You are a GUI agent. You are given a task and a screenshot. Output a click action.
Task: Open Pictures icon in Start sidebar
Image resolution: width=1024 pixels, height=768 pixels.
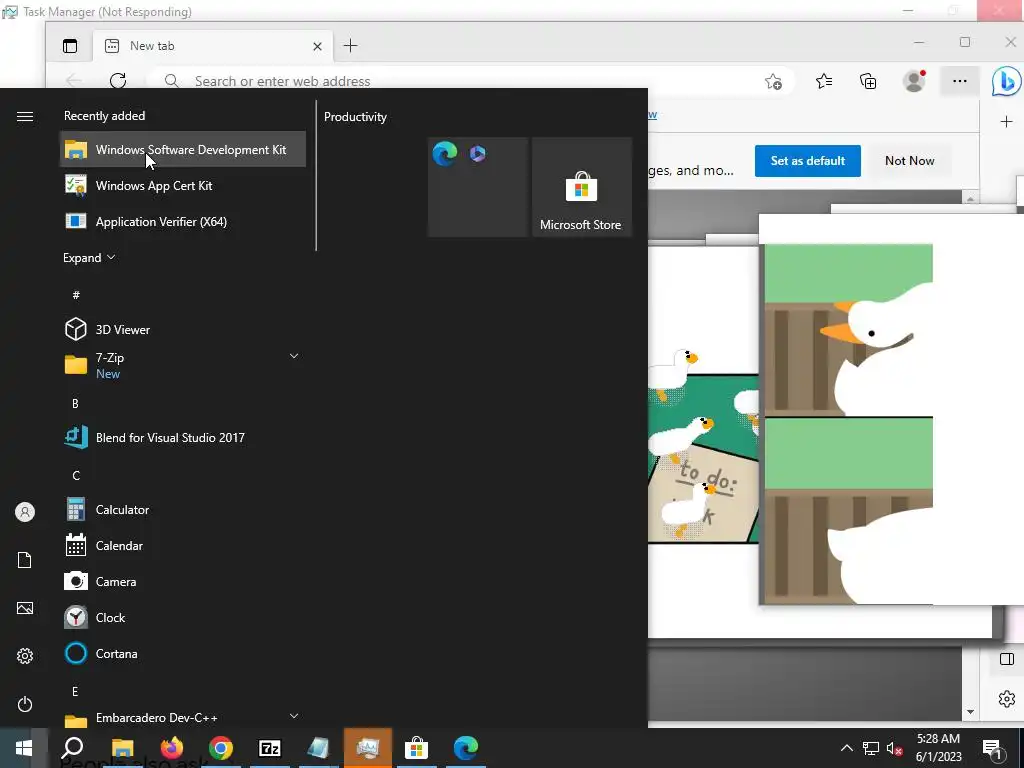(25, 608)
